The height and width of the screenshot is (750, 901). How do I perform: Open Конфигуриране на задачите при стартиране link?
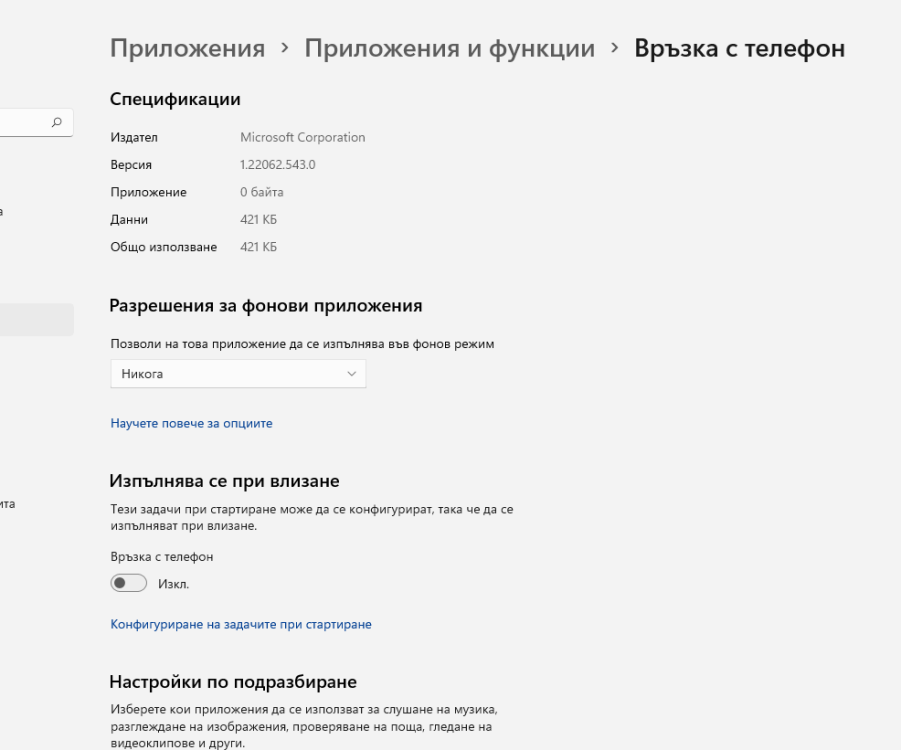[x=241, y=625]
